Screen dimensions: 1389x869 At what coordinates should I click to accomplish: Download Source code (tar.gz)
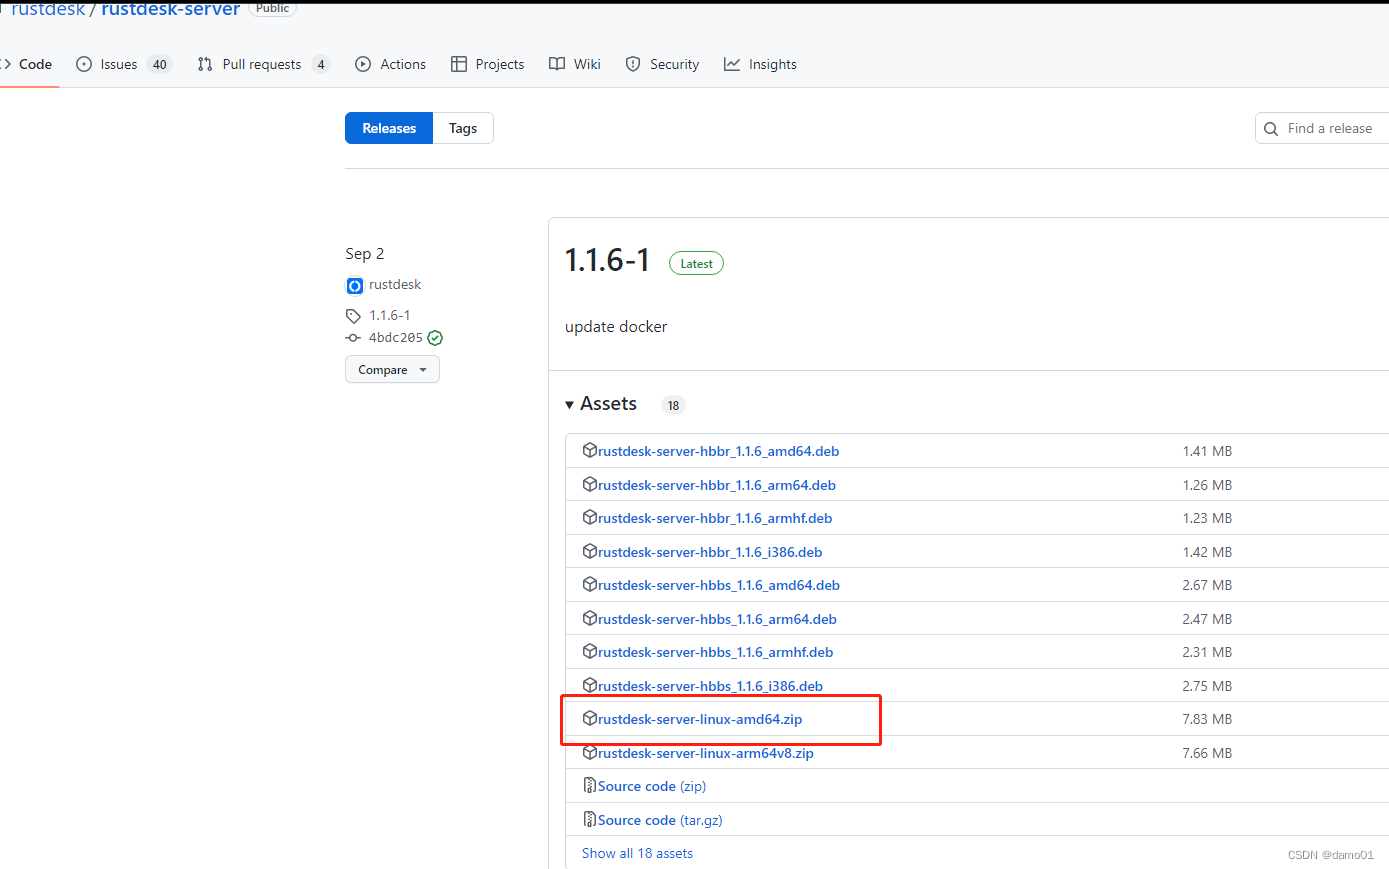660,820
